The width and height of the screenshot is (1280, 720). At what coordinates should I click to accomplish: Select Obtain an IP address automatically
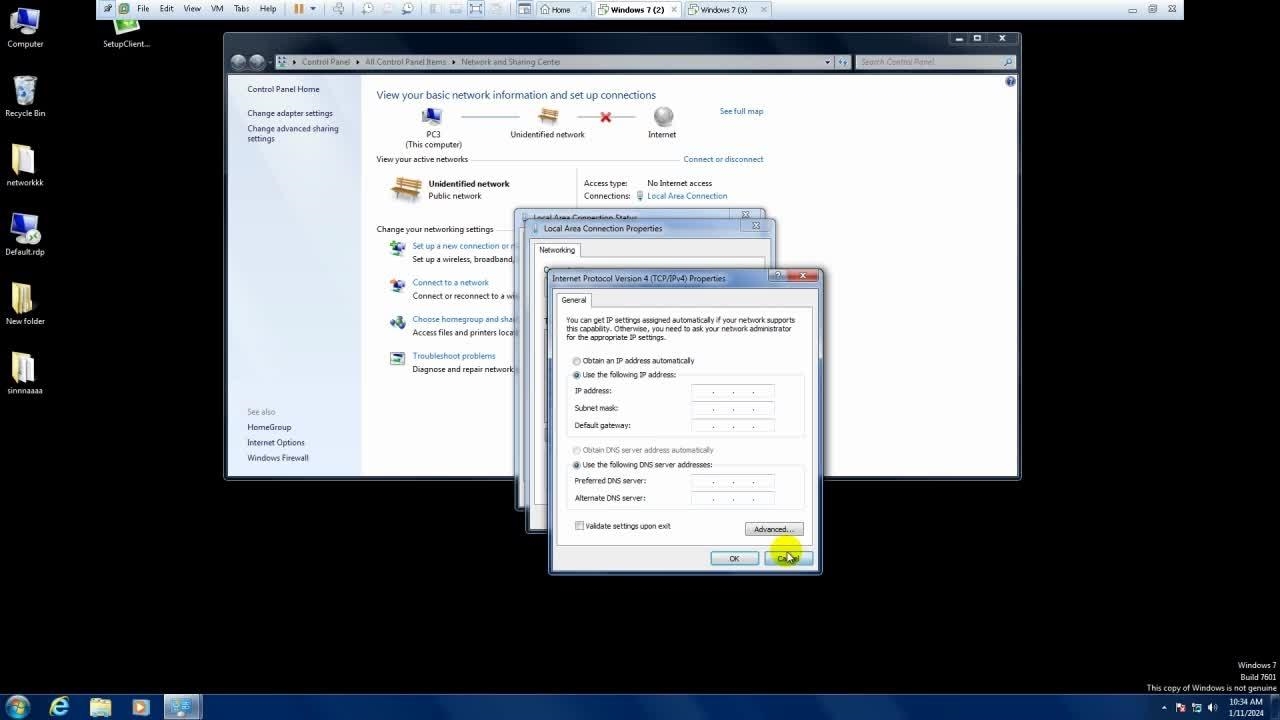pos(577,361)
